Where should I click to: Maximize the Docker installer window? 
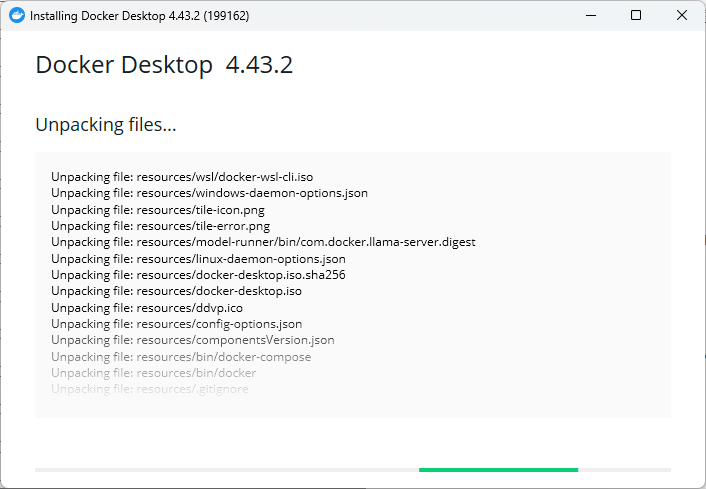click(636, 16)
